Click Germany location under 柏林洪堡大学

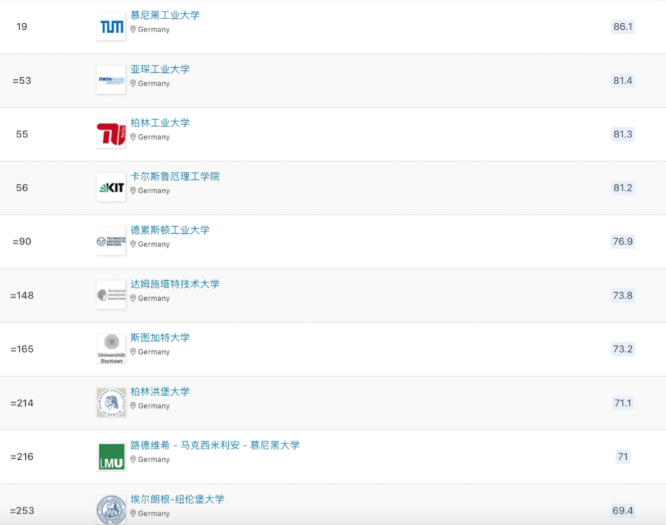pos(150,406)
